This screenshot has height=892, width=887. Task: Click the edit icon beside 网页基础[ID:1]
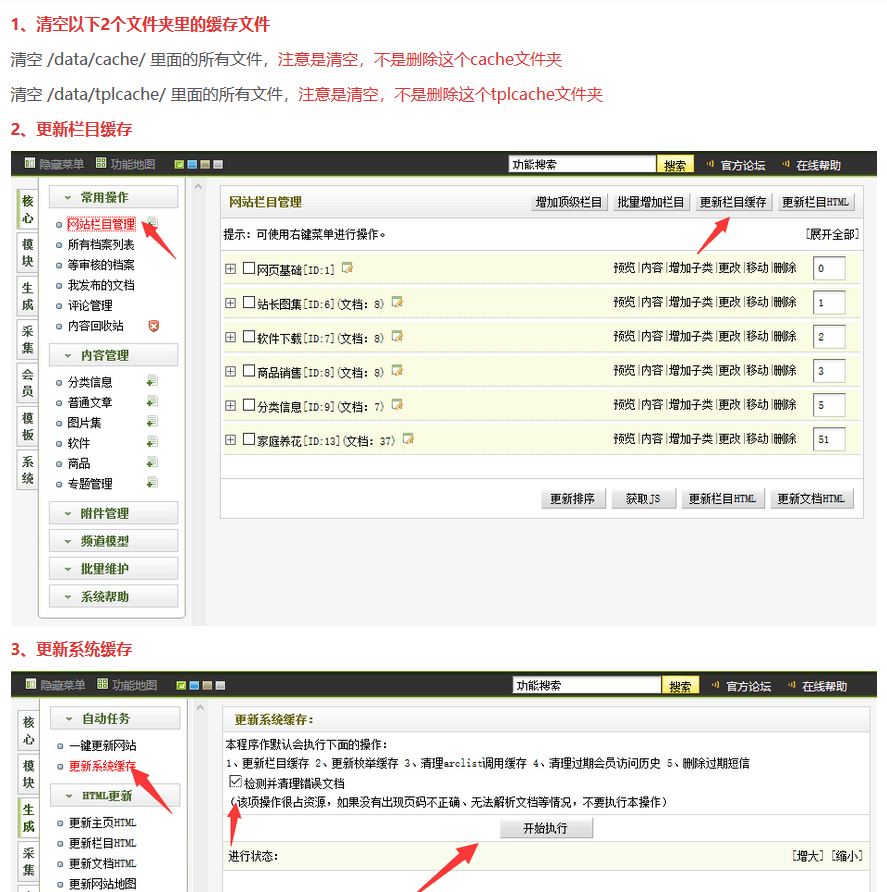click(347, 268)
